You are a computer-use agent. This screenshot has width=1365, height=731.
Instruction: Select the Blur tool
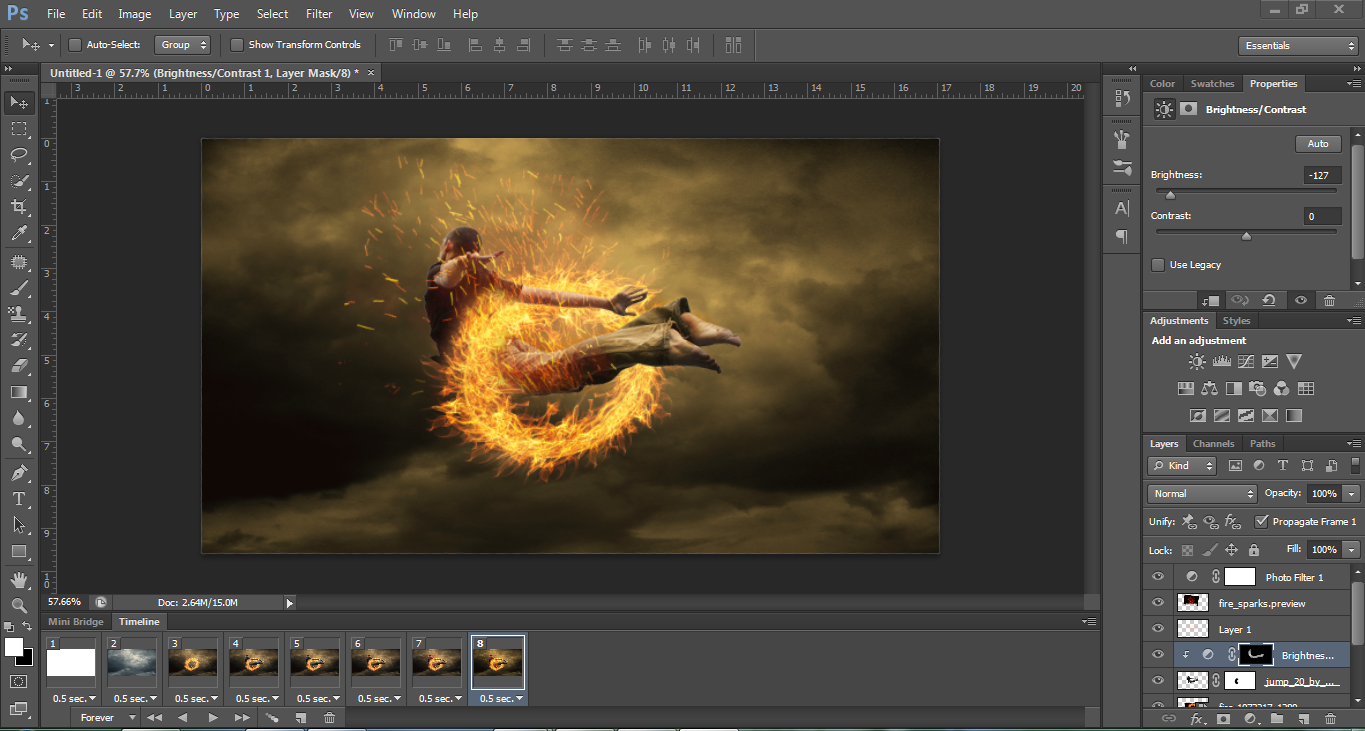pos(19,418)
